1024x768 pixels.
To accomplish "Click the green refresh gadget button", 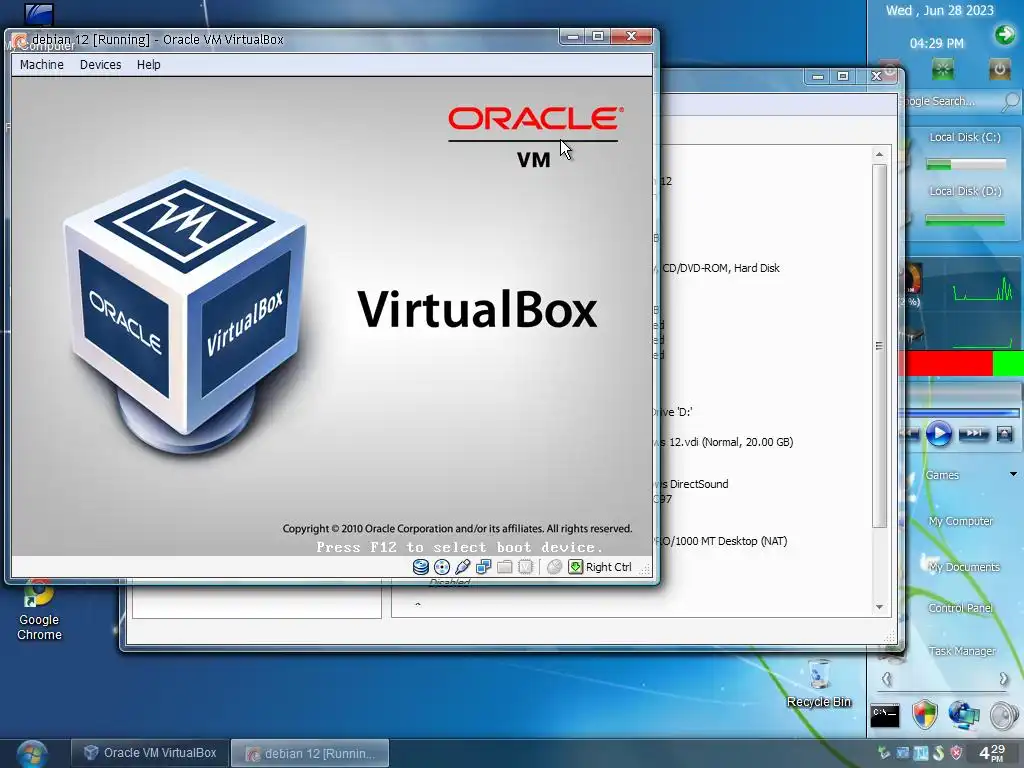I will [x=943, y=69].
